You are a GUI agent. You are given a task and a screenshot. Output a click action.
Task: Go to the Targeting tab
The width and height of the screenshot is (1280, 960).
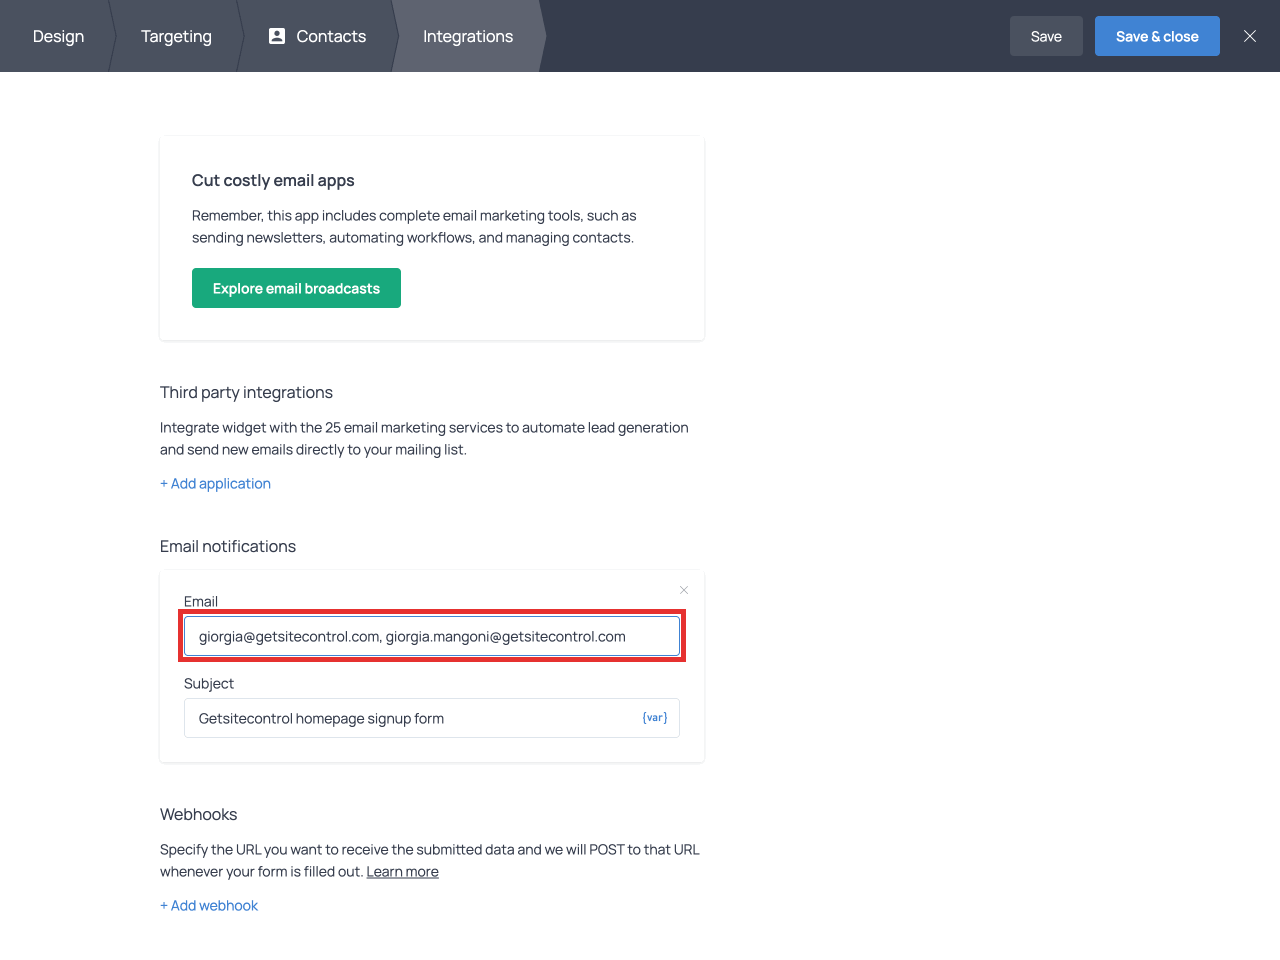click(176, 36)
